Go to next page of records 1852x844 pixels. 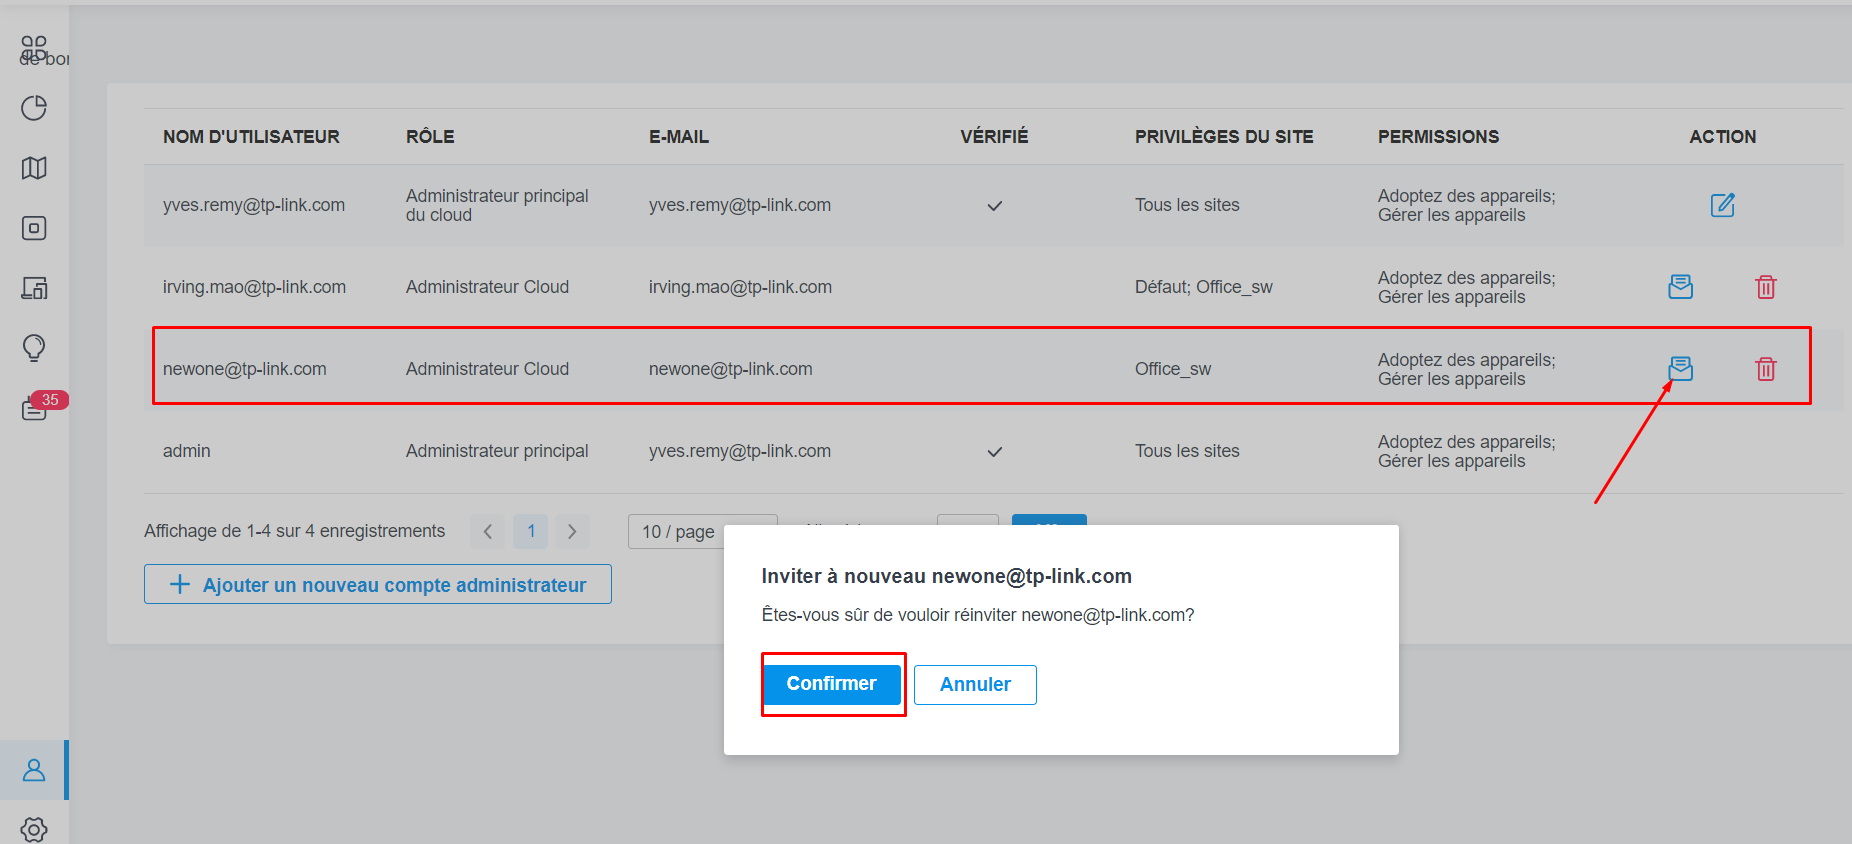coord(572,531)
